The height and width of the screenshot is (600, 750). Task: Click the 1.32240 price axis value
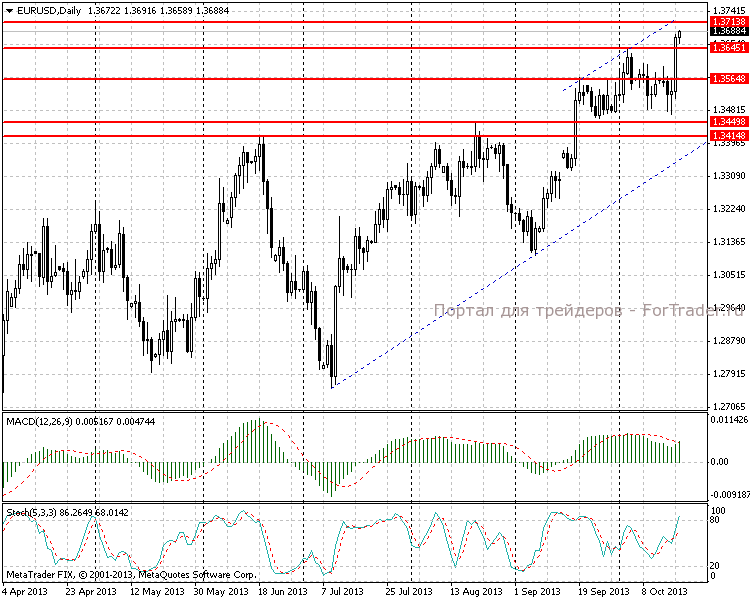coord(729,209)
